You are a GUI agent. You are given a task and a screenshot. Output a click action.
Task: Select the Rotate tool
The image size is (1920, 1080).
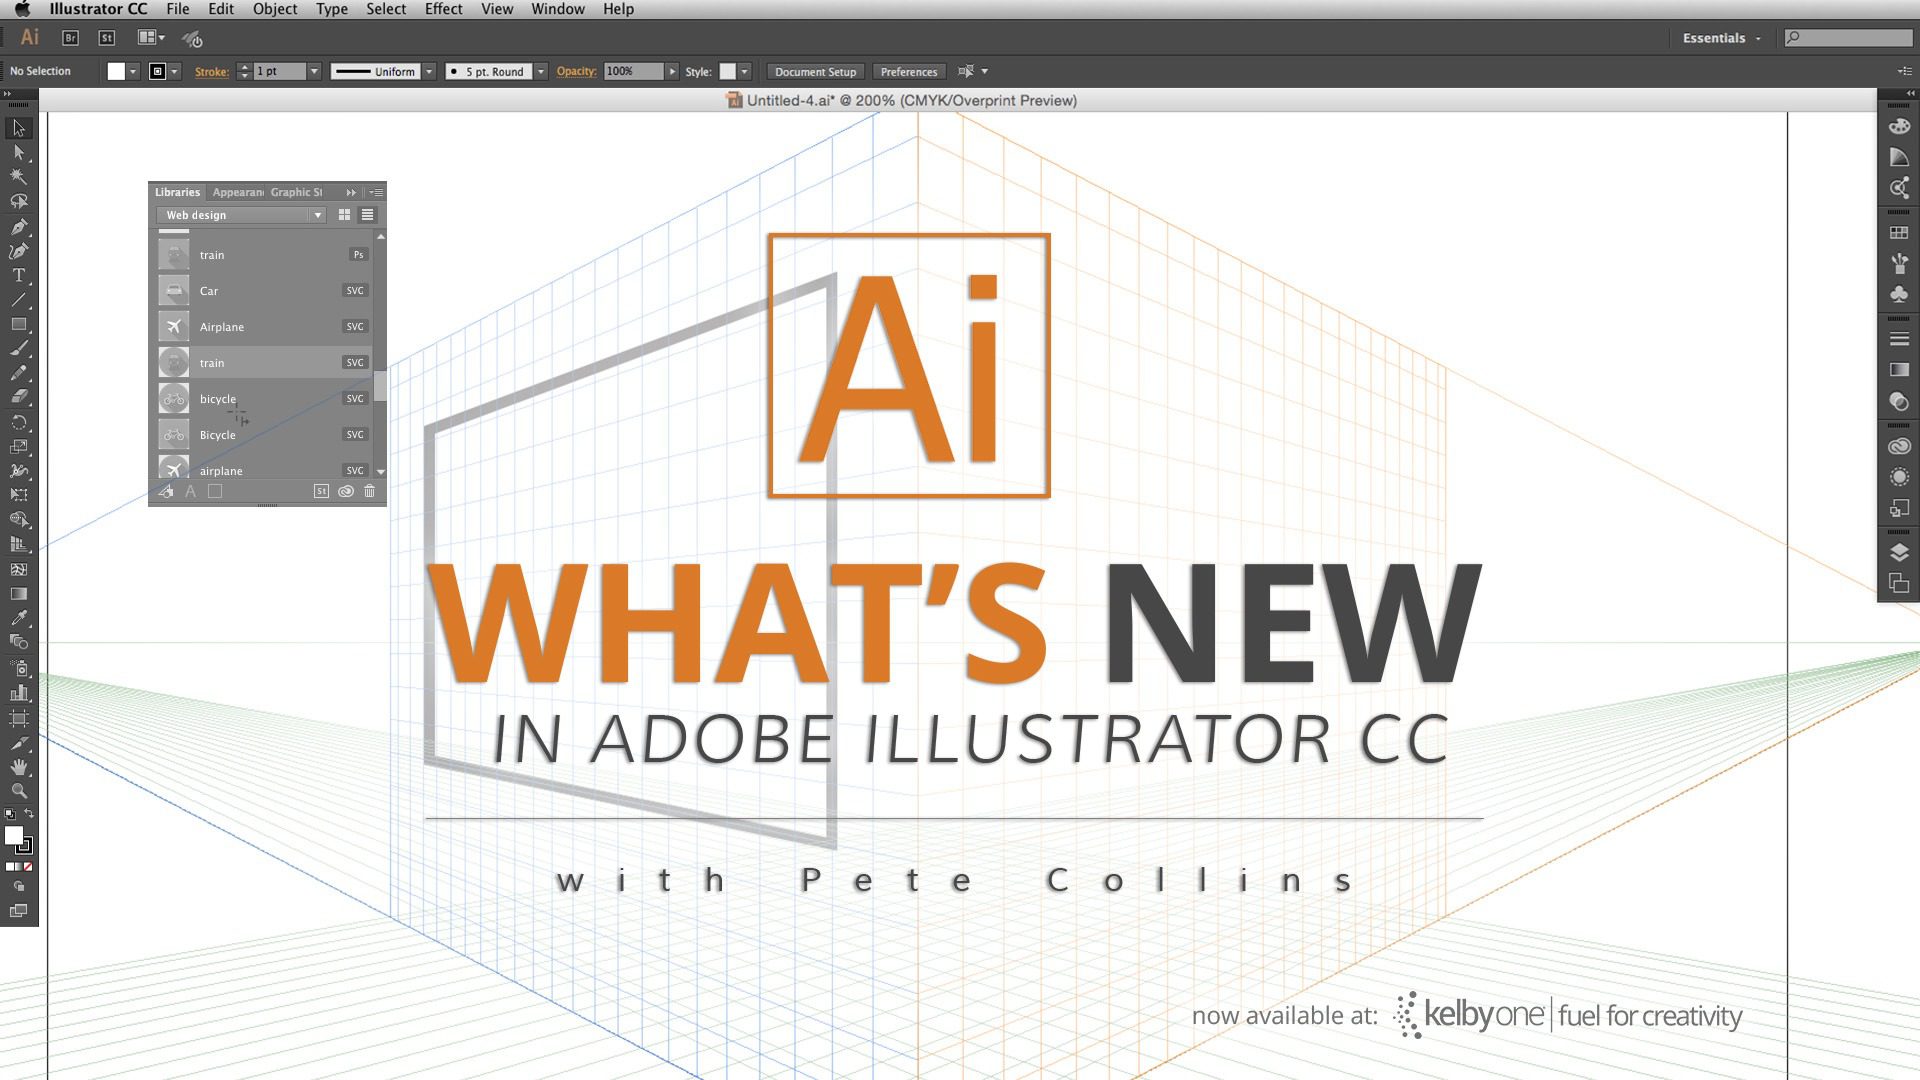pos(18,422)
